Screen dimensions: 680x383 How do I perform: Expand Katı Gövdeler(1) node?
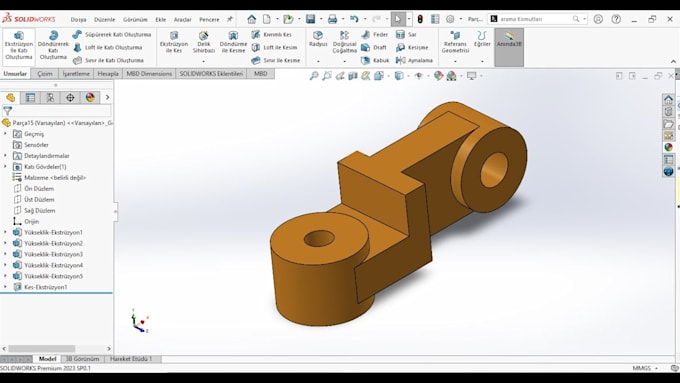click(5, 167)
